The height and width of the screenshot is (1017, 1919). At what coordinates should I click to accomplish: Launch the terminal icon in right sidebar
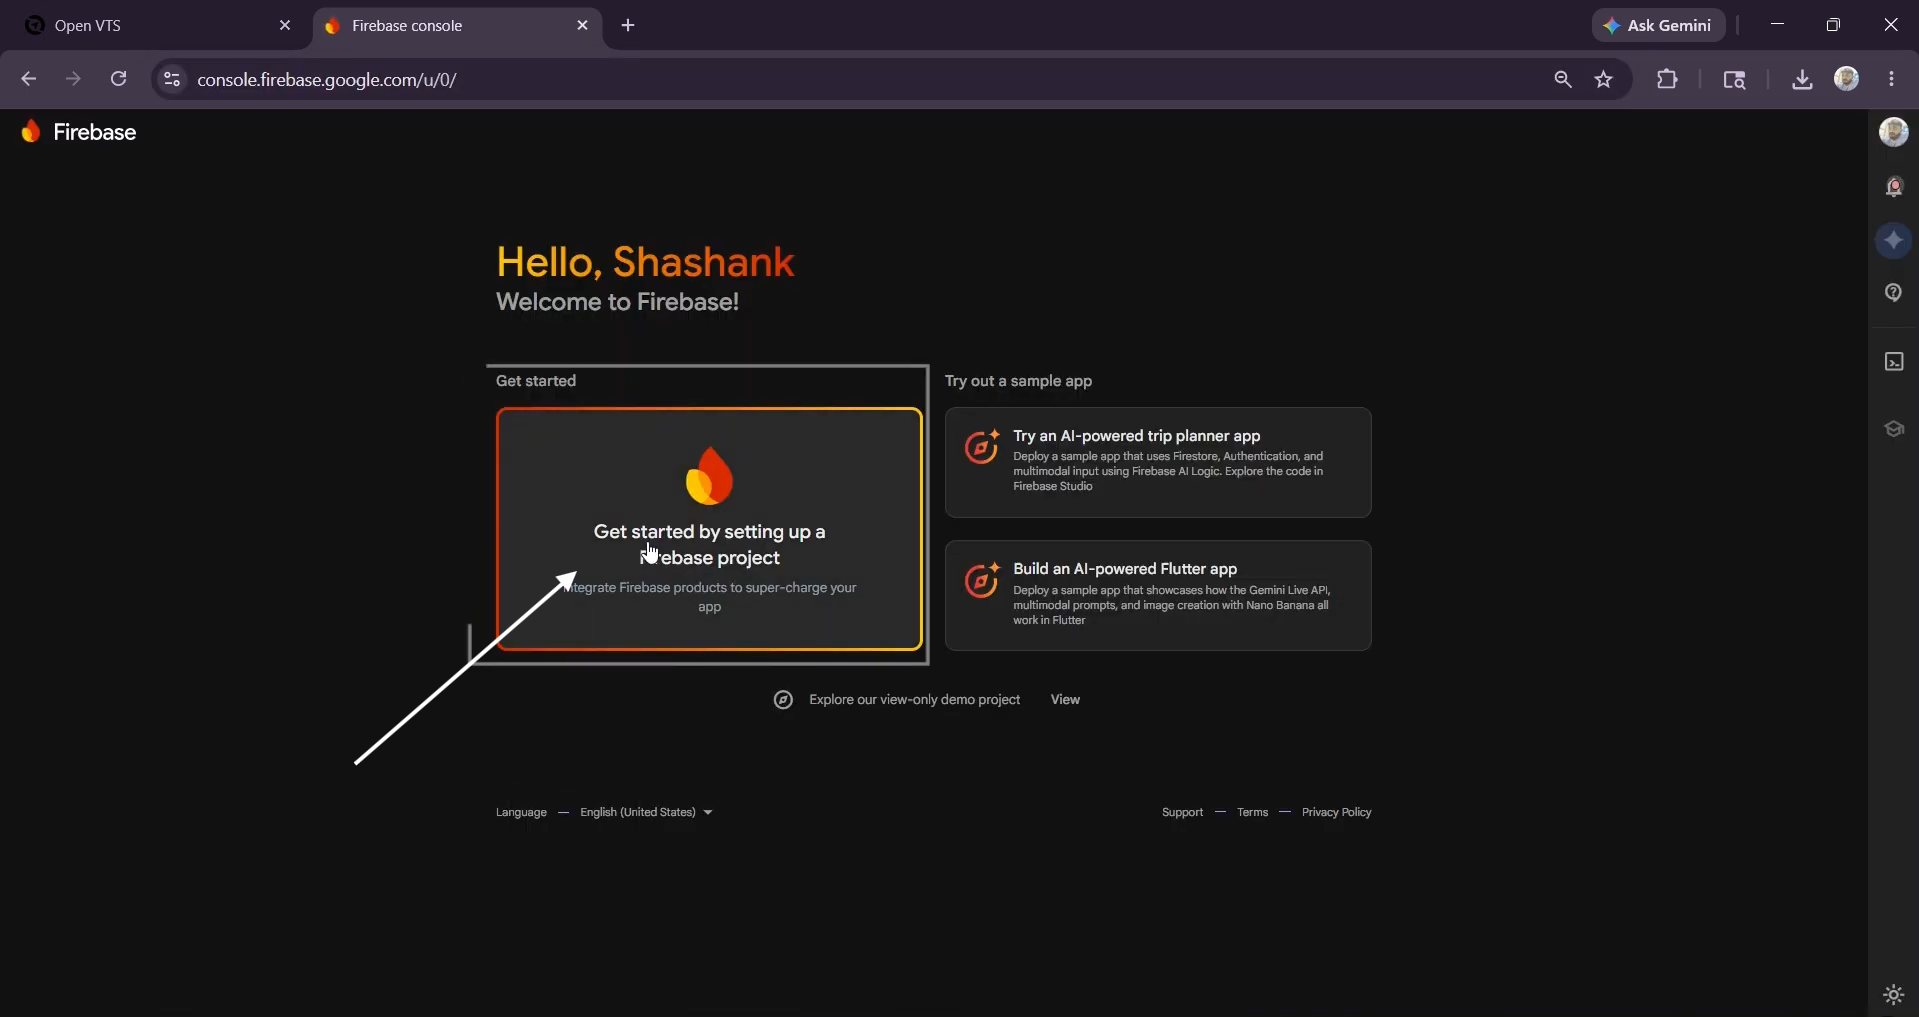tap(1894, 361)
